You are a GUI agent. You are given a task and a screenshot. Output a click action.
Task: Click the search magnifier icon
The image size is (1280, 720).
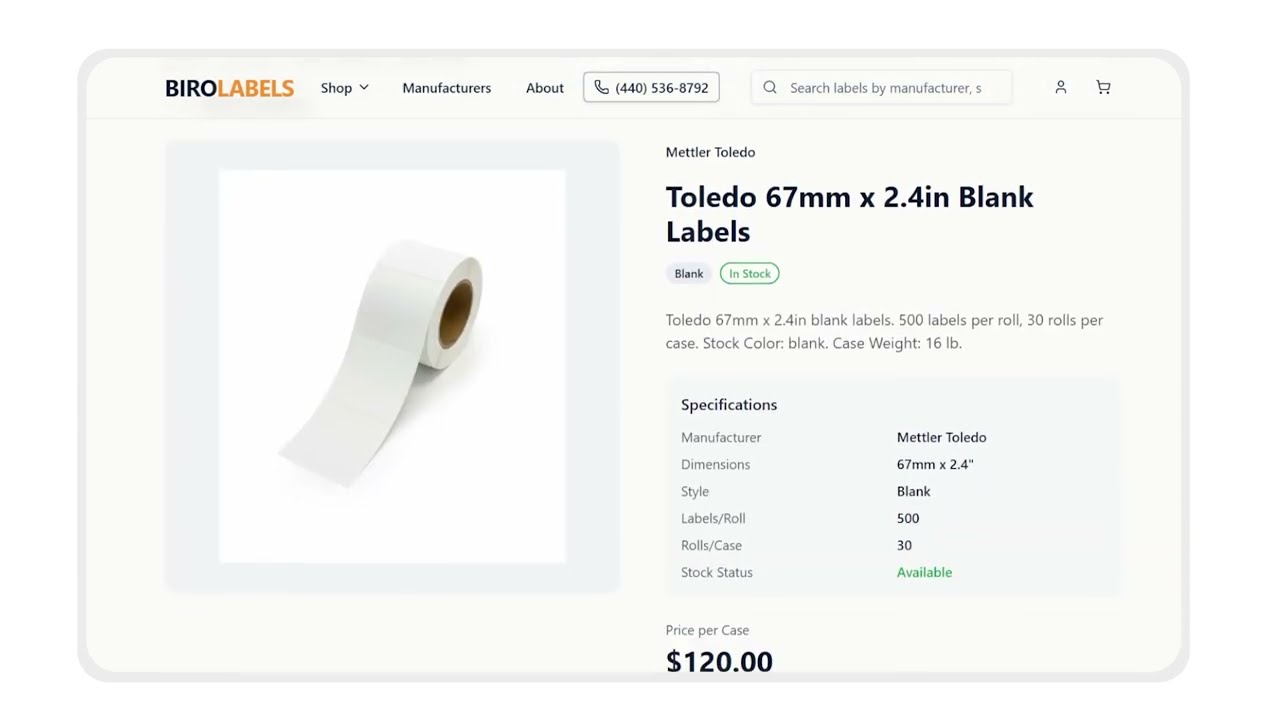pyautogui.click(x=770, y=88)
